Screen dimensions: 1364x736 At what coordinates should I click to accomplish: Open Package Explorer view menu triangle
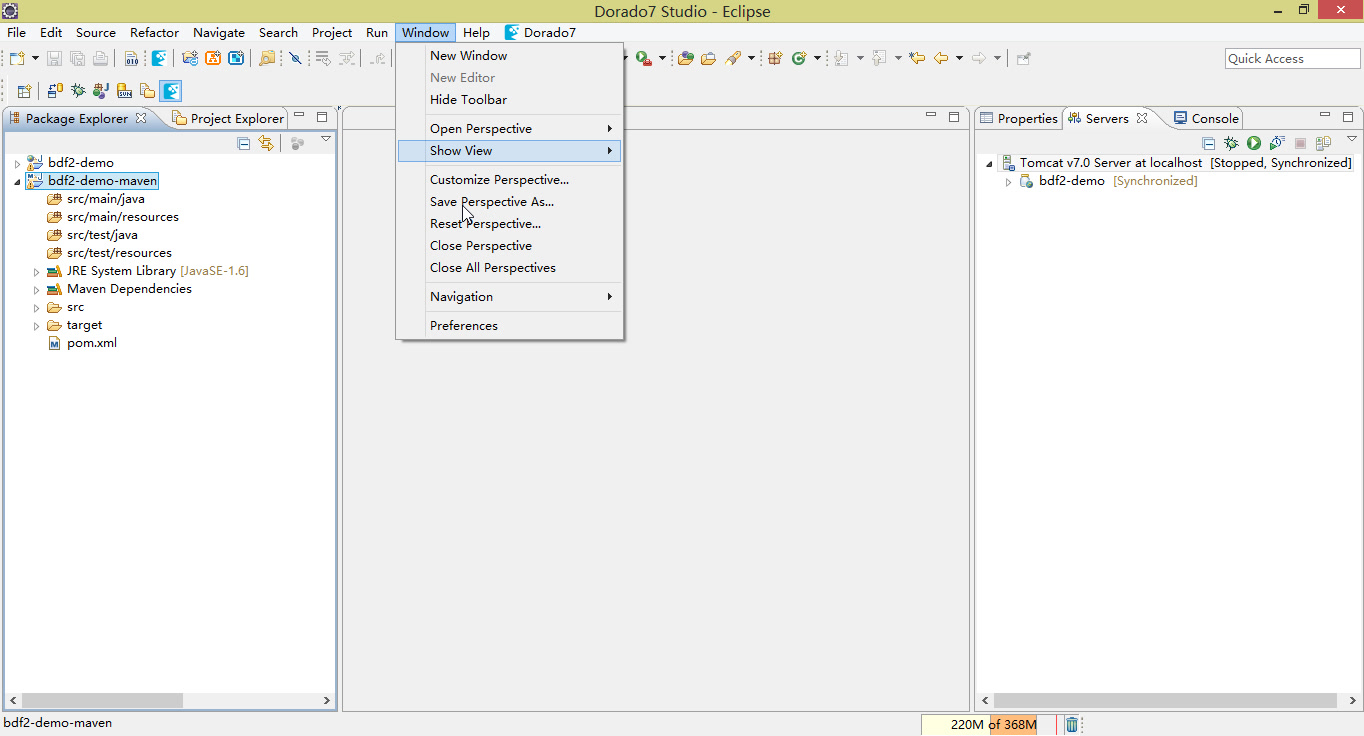(326, 140)
